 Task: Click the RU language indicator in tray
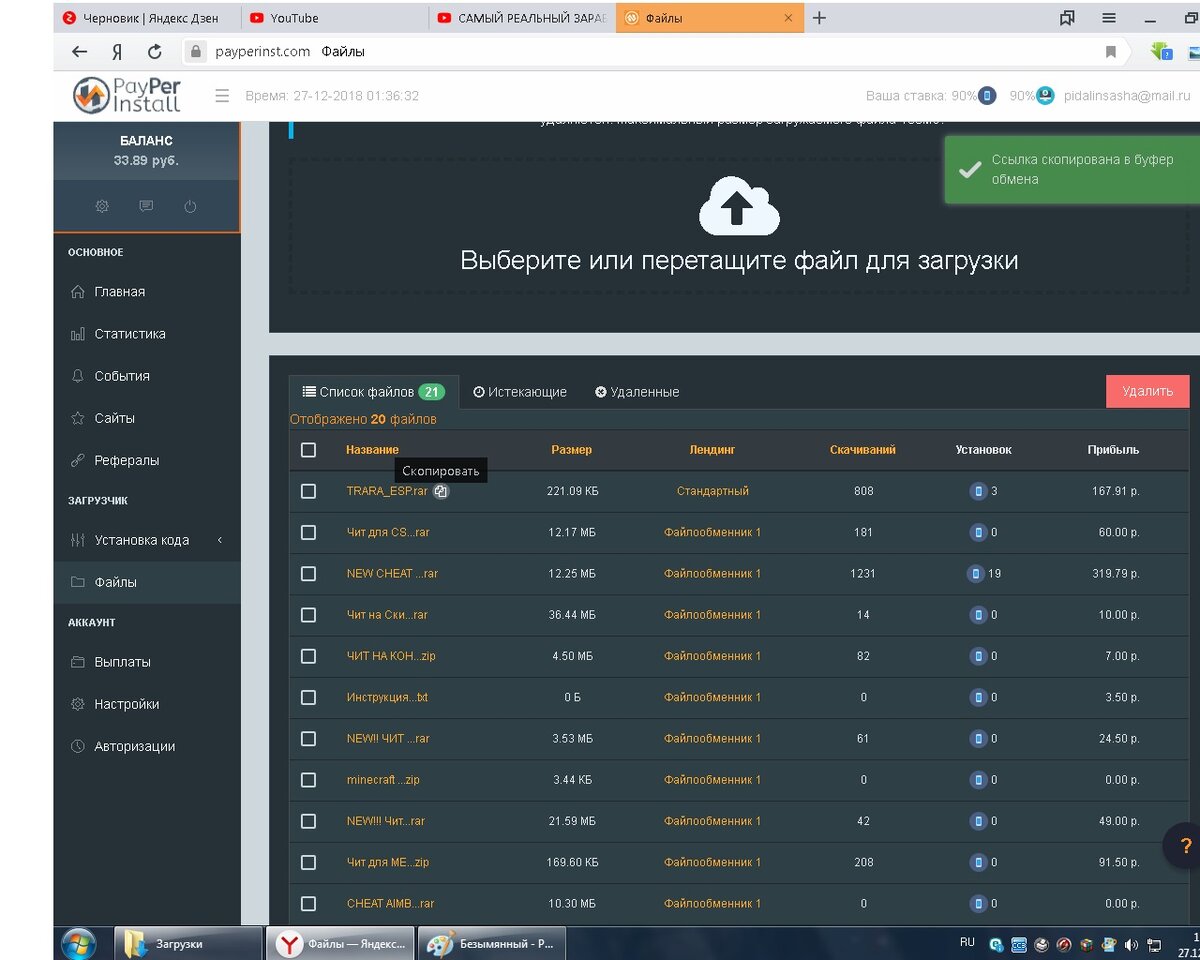tap(967, 942)
